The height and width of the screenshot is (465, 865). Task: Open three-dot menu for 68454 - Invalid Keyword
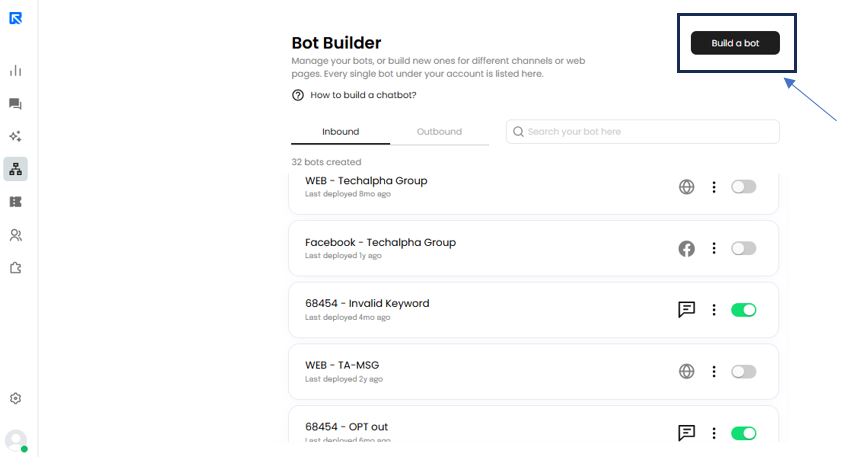(714, 310)
